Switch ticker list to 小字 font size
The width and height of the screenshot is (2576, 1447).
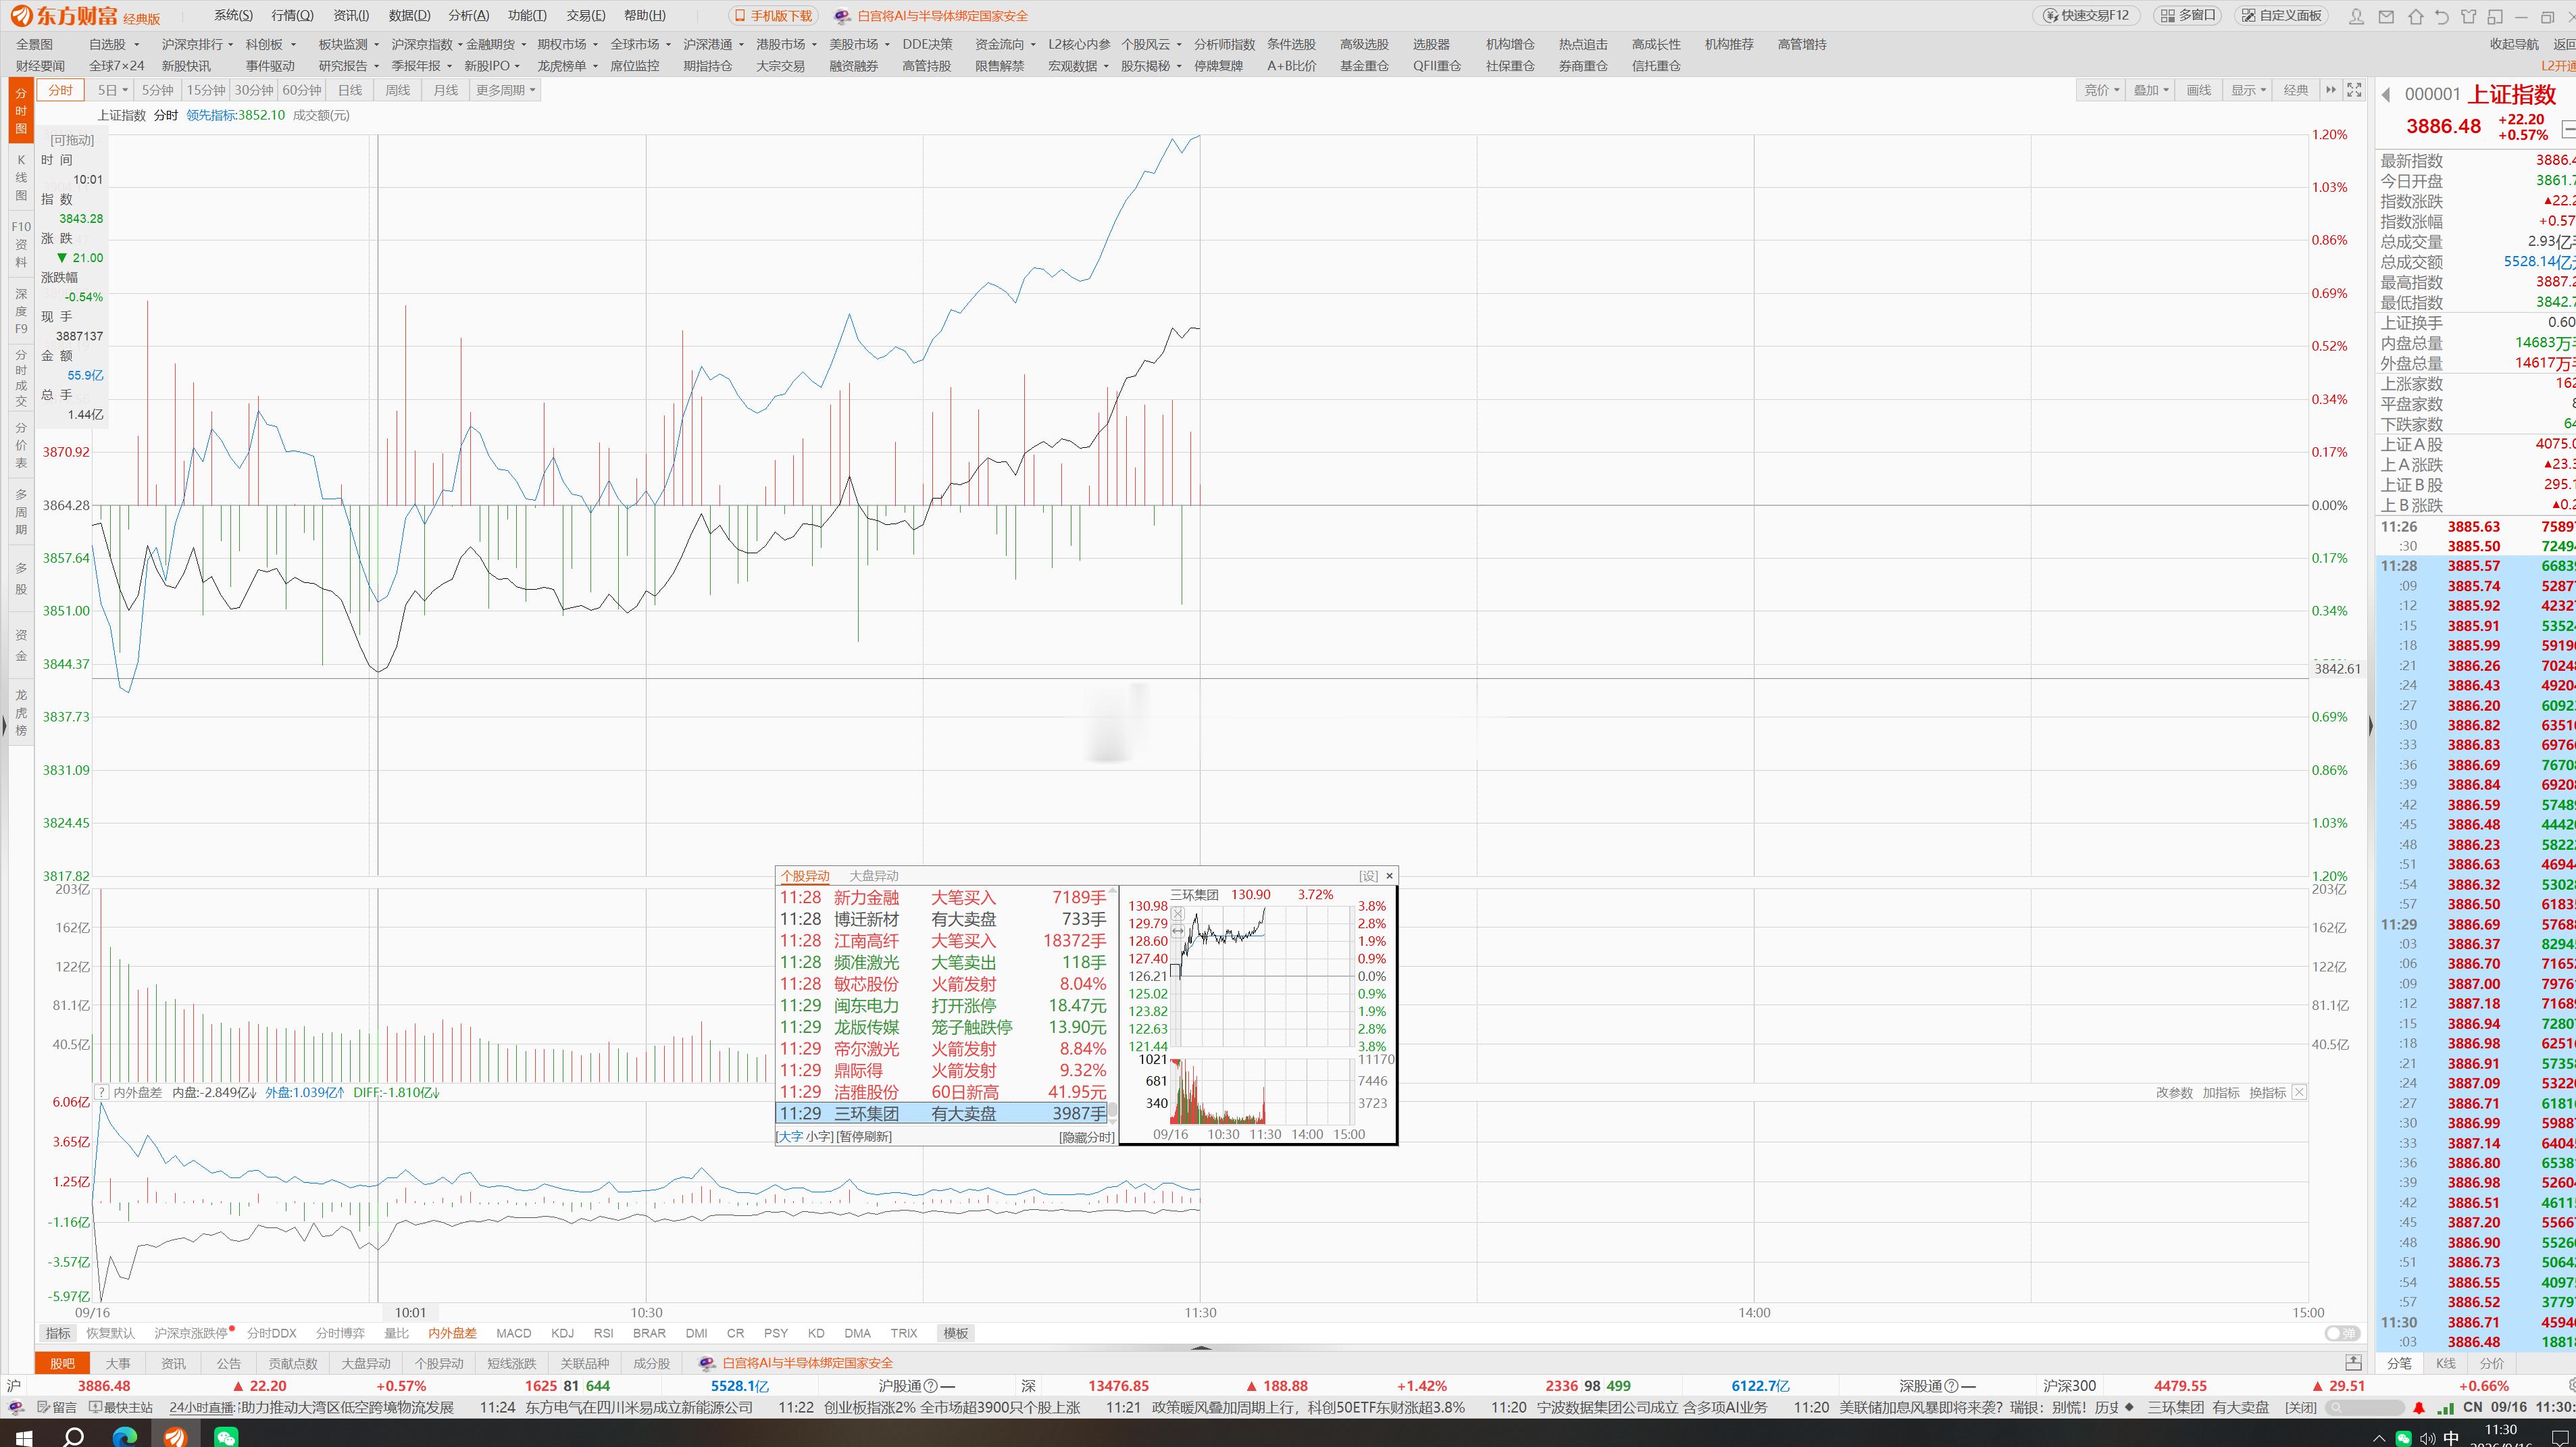(x=818, y=1137)
